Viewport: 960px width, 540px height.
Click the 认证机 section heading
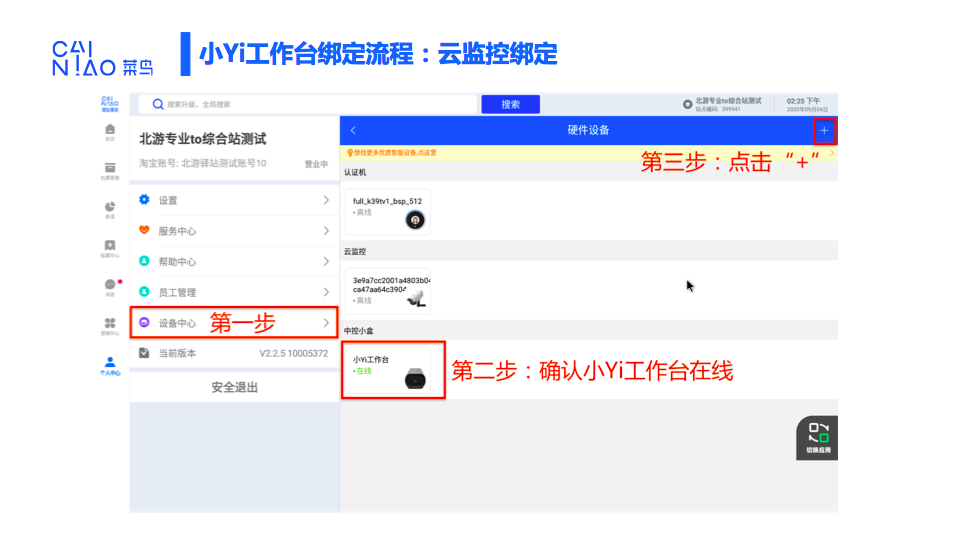[355, 173]
